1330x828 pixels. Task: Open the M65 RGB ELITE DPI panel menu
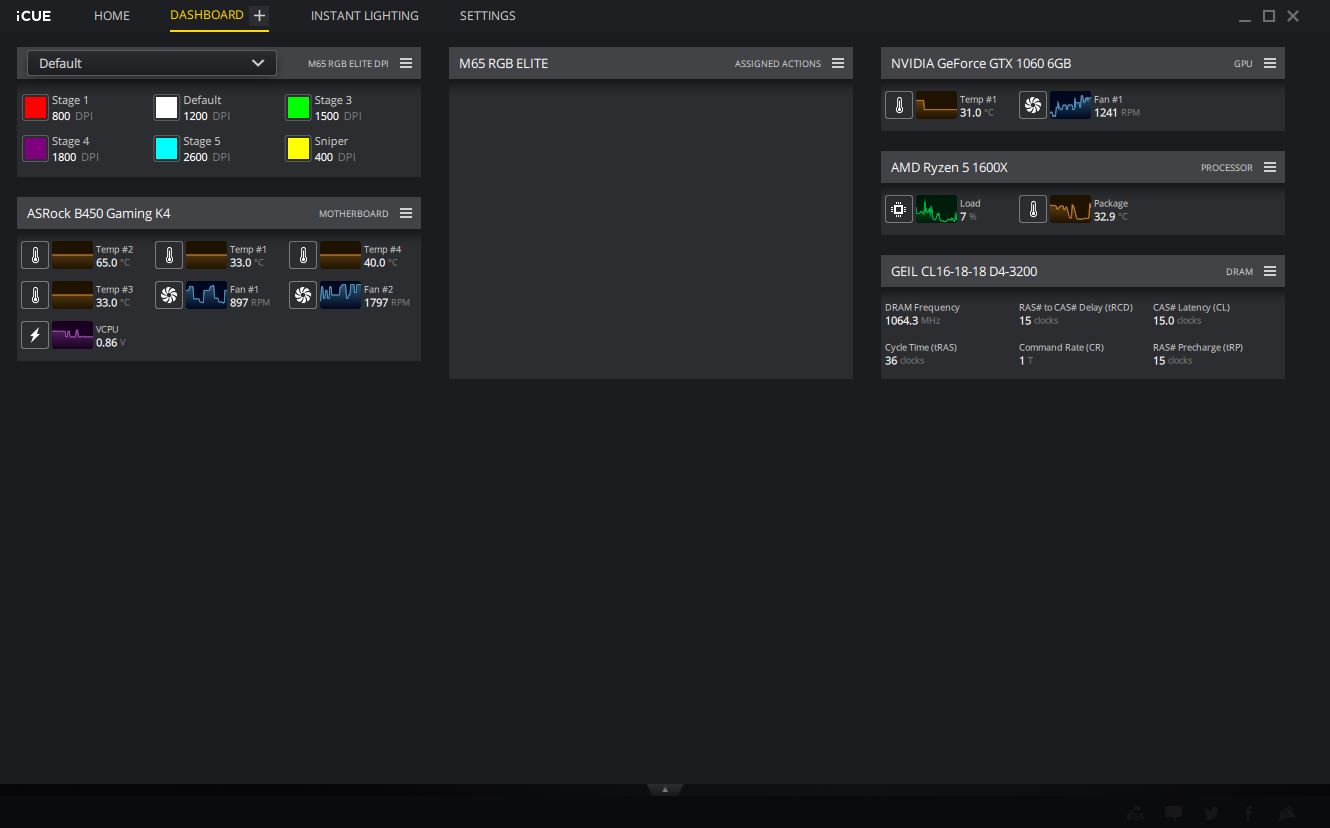406,63
